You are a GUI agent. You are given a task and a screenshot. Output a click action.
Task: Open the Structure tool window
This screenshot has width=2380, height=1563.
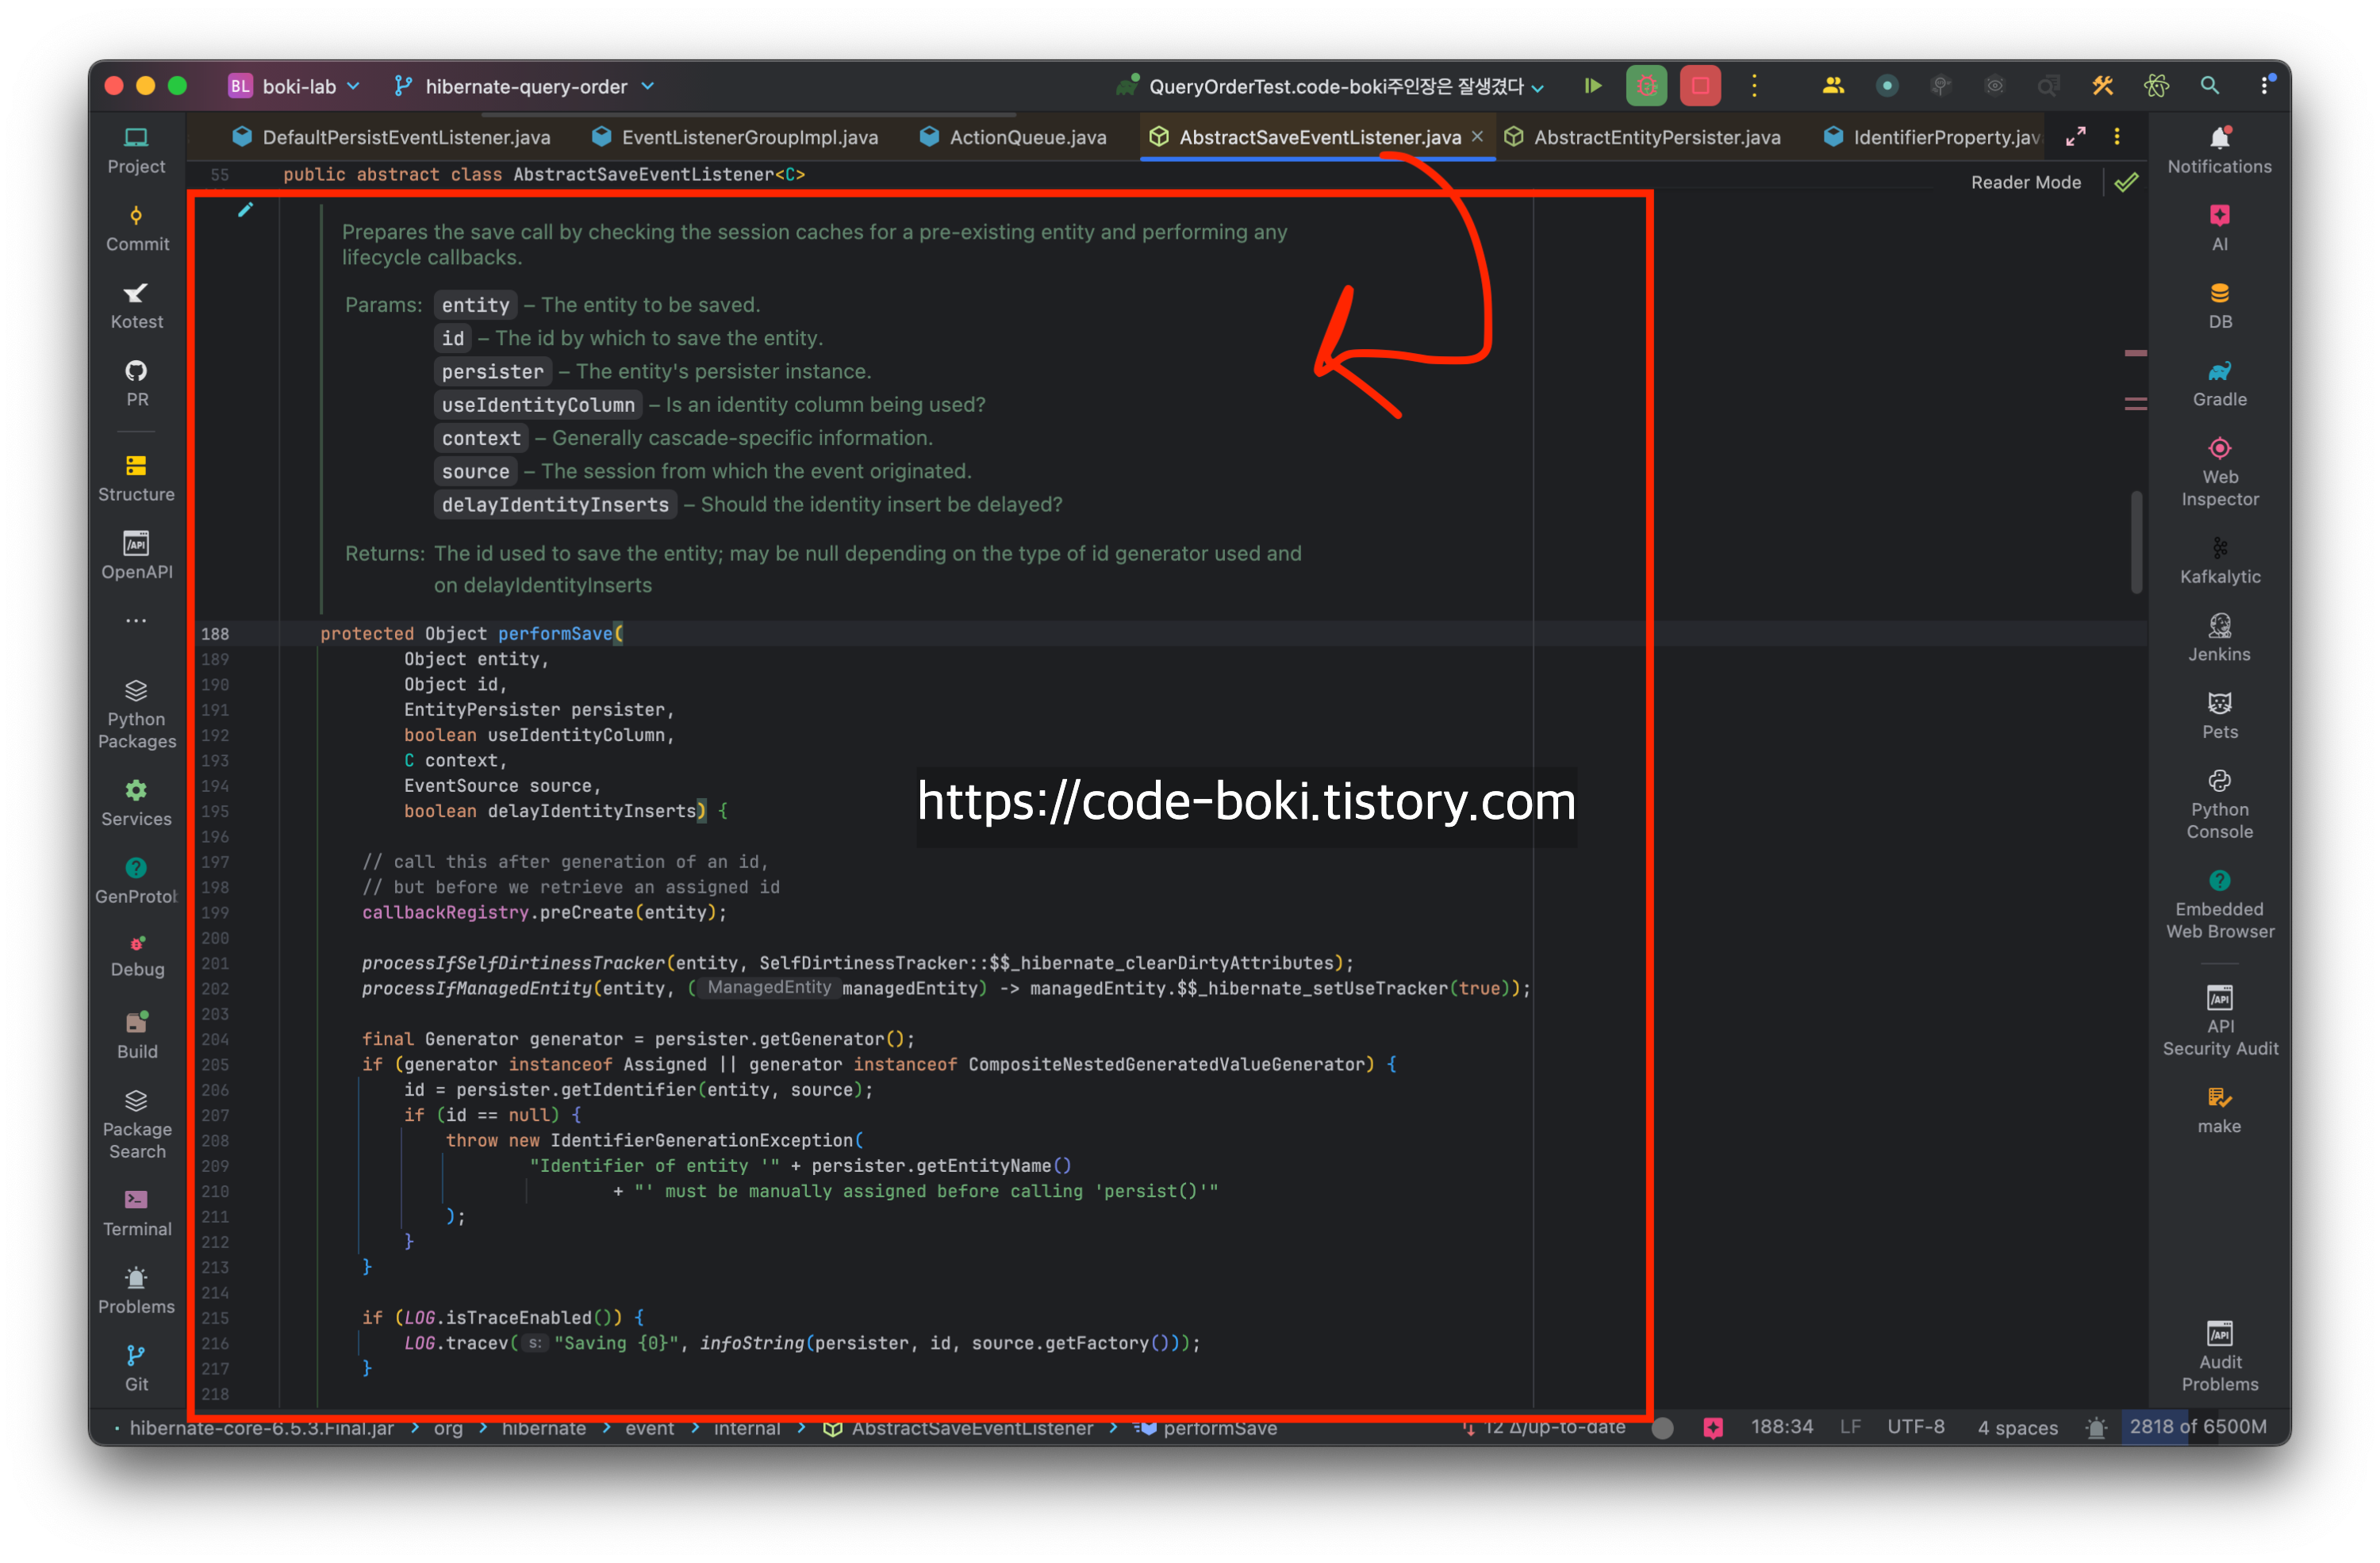coord(137,478)
